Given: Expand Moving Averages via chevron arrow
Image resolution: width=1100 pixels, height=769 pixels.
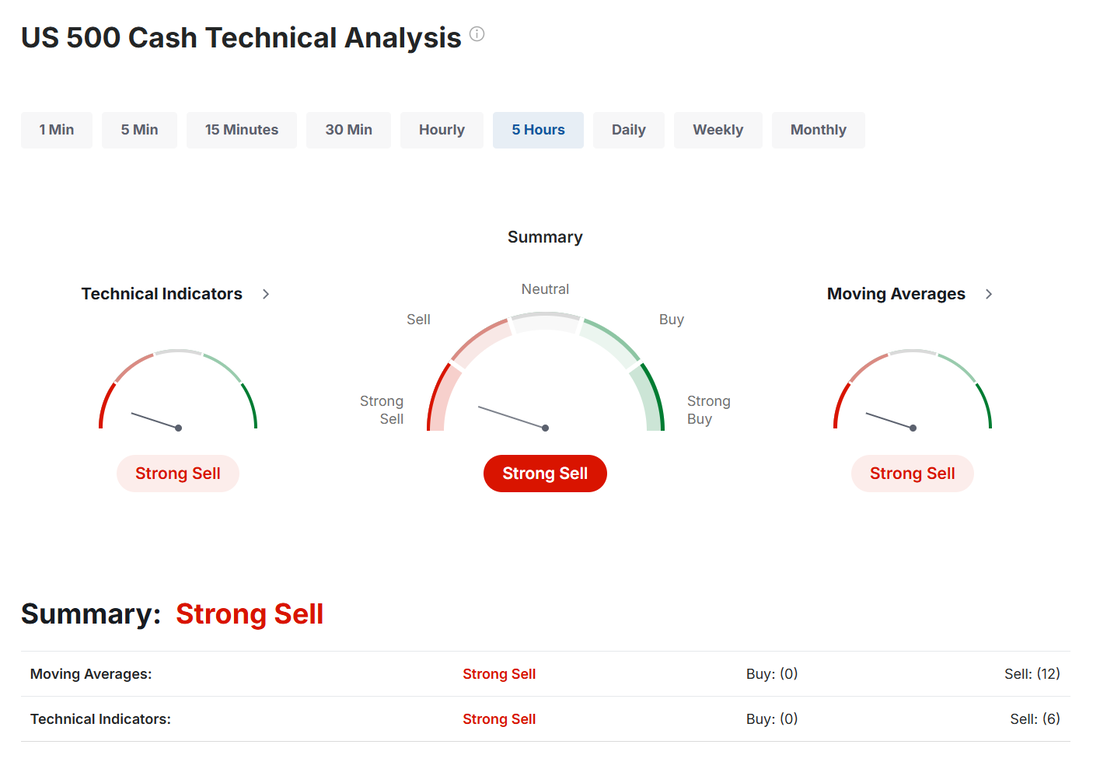Looking at the screenshot, I should [x=988, y=294].
